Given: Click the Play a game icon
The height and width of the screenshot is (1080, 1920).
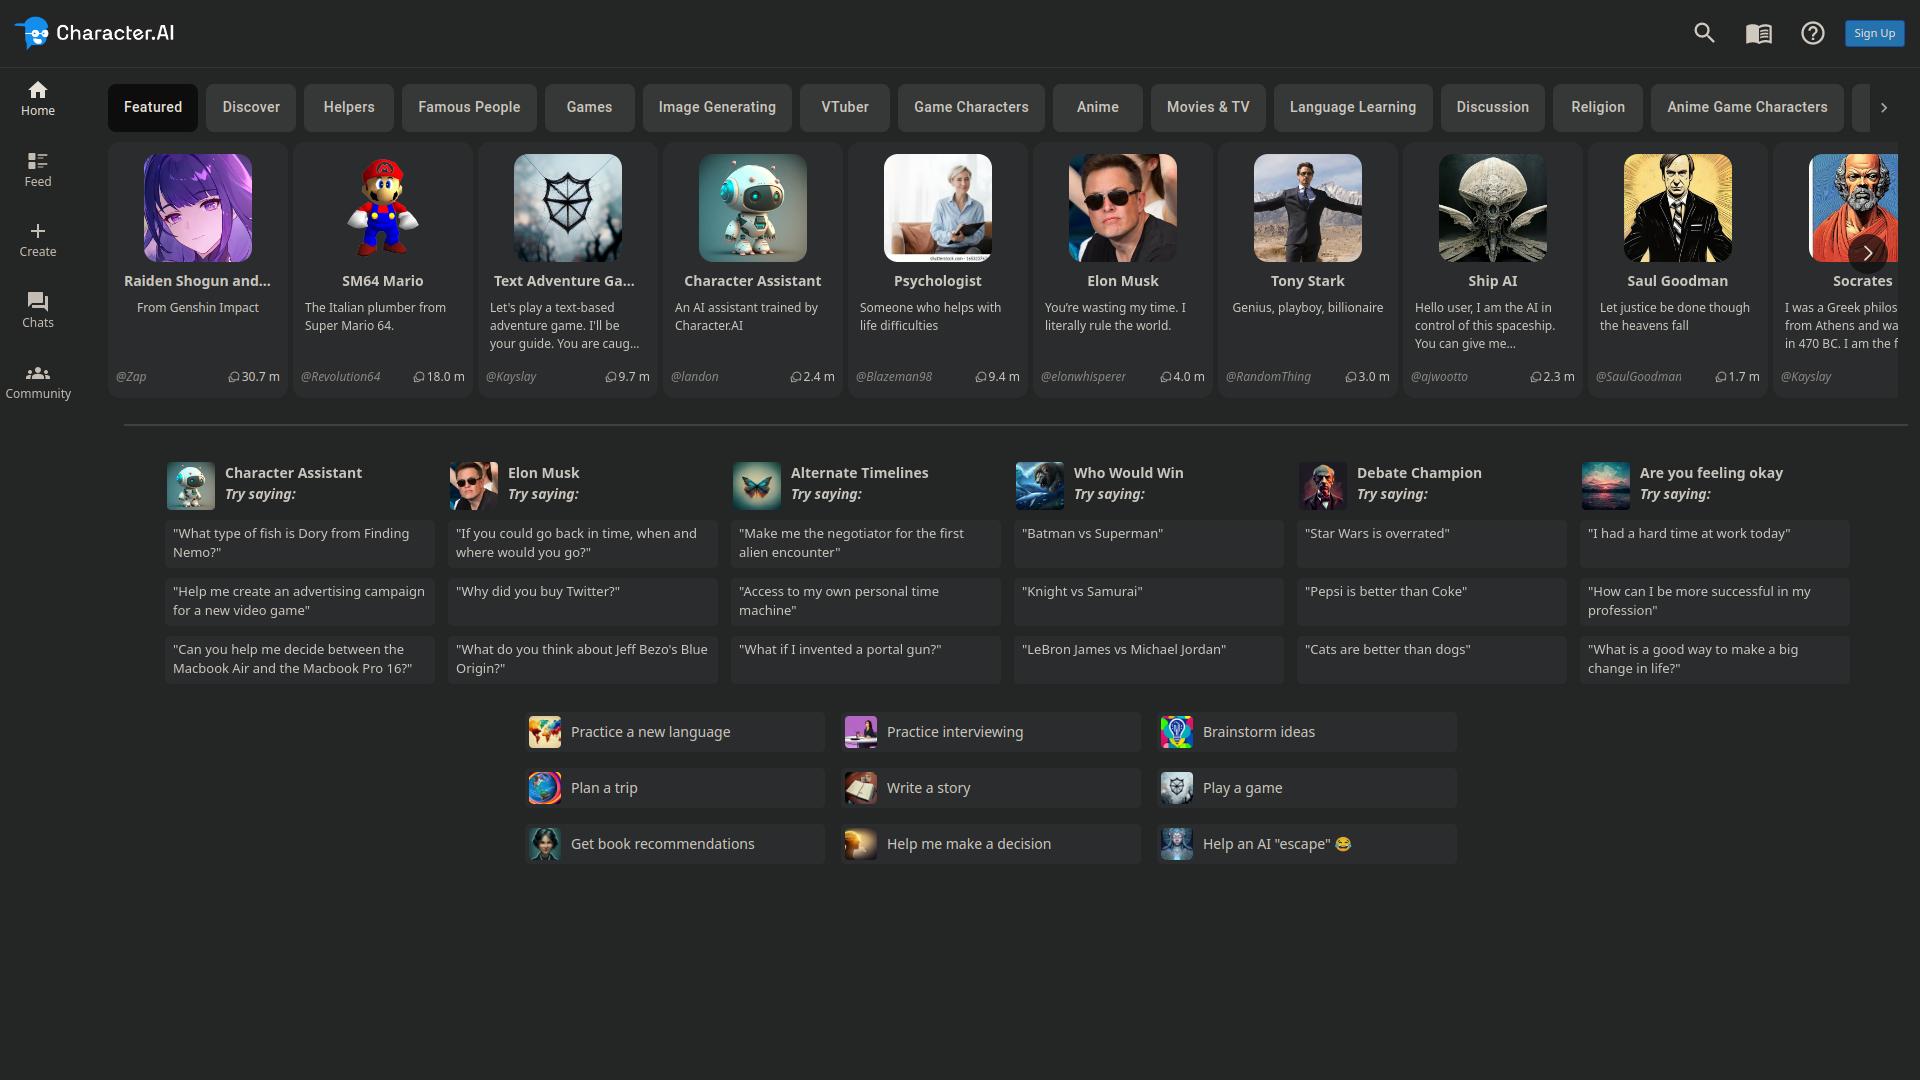Looking at the screenshot, I should pos(1177,788).
